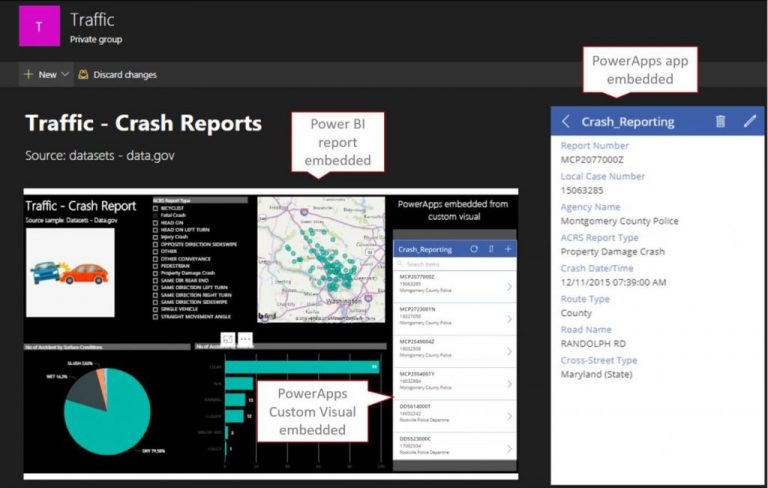Click the magenta T group logo
This screenshot has height=488, width=768.
click(x=39, y=26)
